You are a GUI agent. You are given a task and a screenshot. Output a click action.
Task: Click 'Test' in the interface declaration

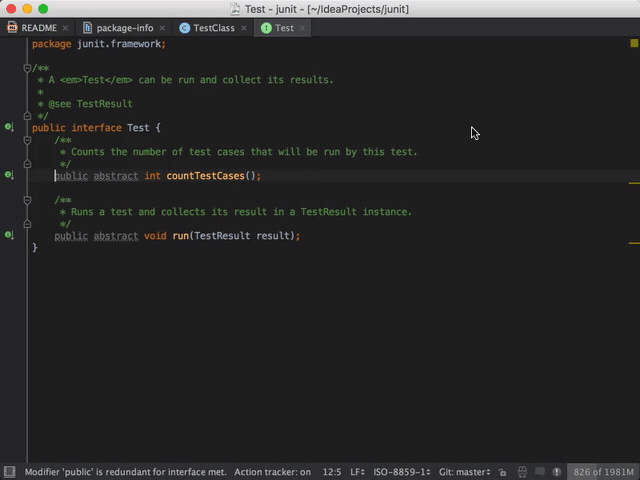pyautogui.click(x=138, y=128)
